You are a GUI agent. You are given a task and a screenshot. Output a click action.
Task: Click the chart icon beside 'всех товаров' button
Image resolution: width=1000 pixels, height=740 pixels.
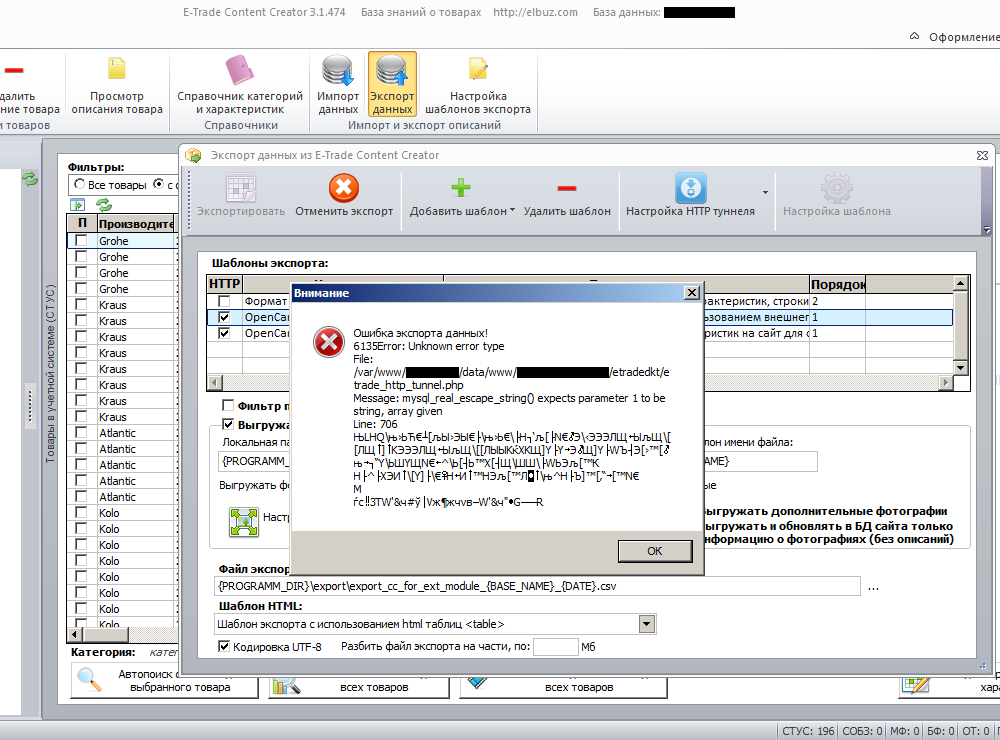286,686
